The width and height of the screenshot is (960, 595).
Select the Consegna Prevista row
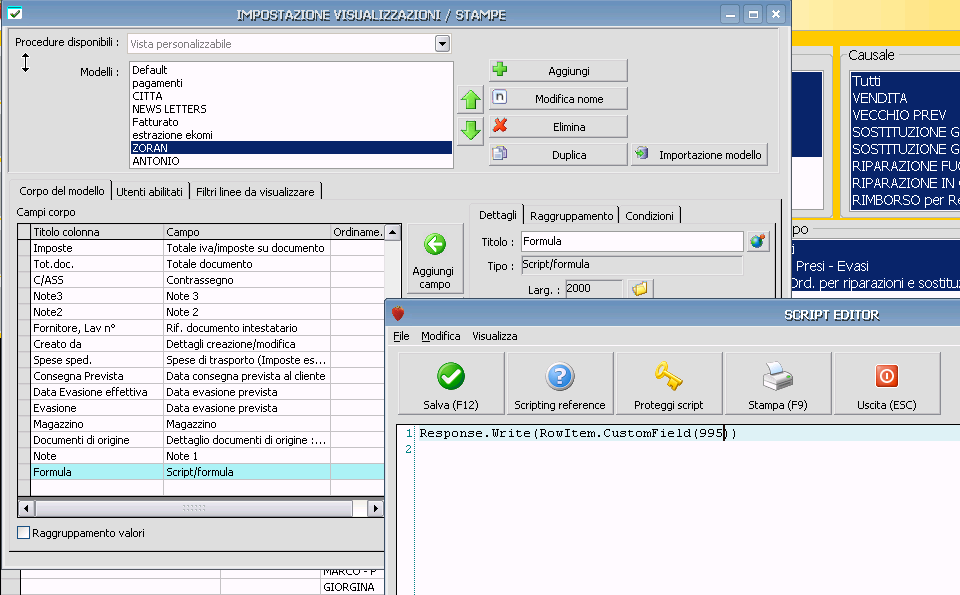tap(208, 376)
